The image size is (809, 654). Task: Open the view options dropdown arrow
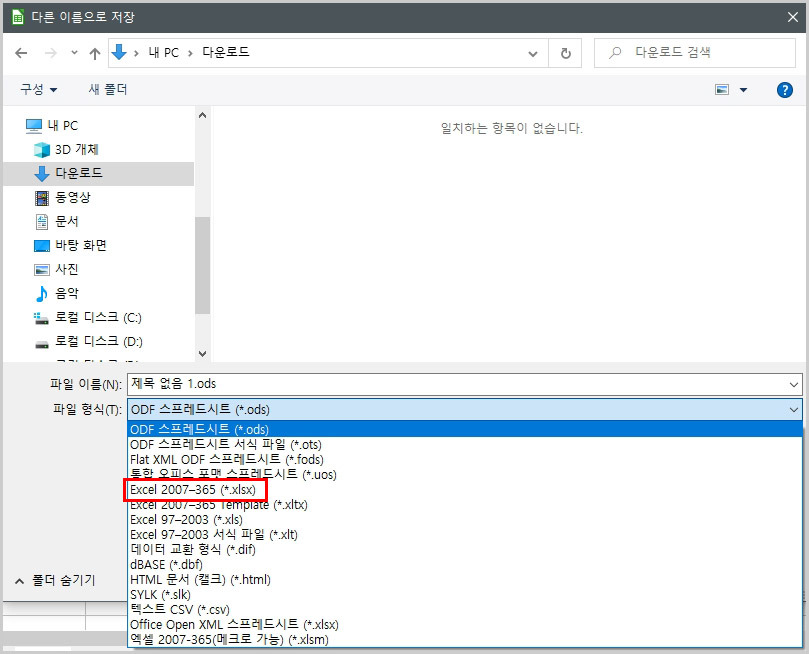click(x=741, y=89)
